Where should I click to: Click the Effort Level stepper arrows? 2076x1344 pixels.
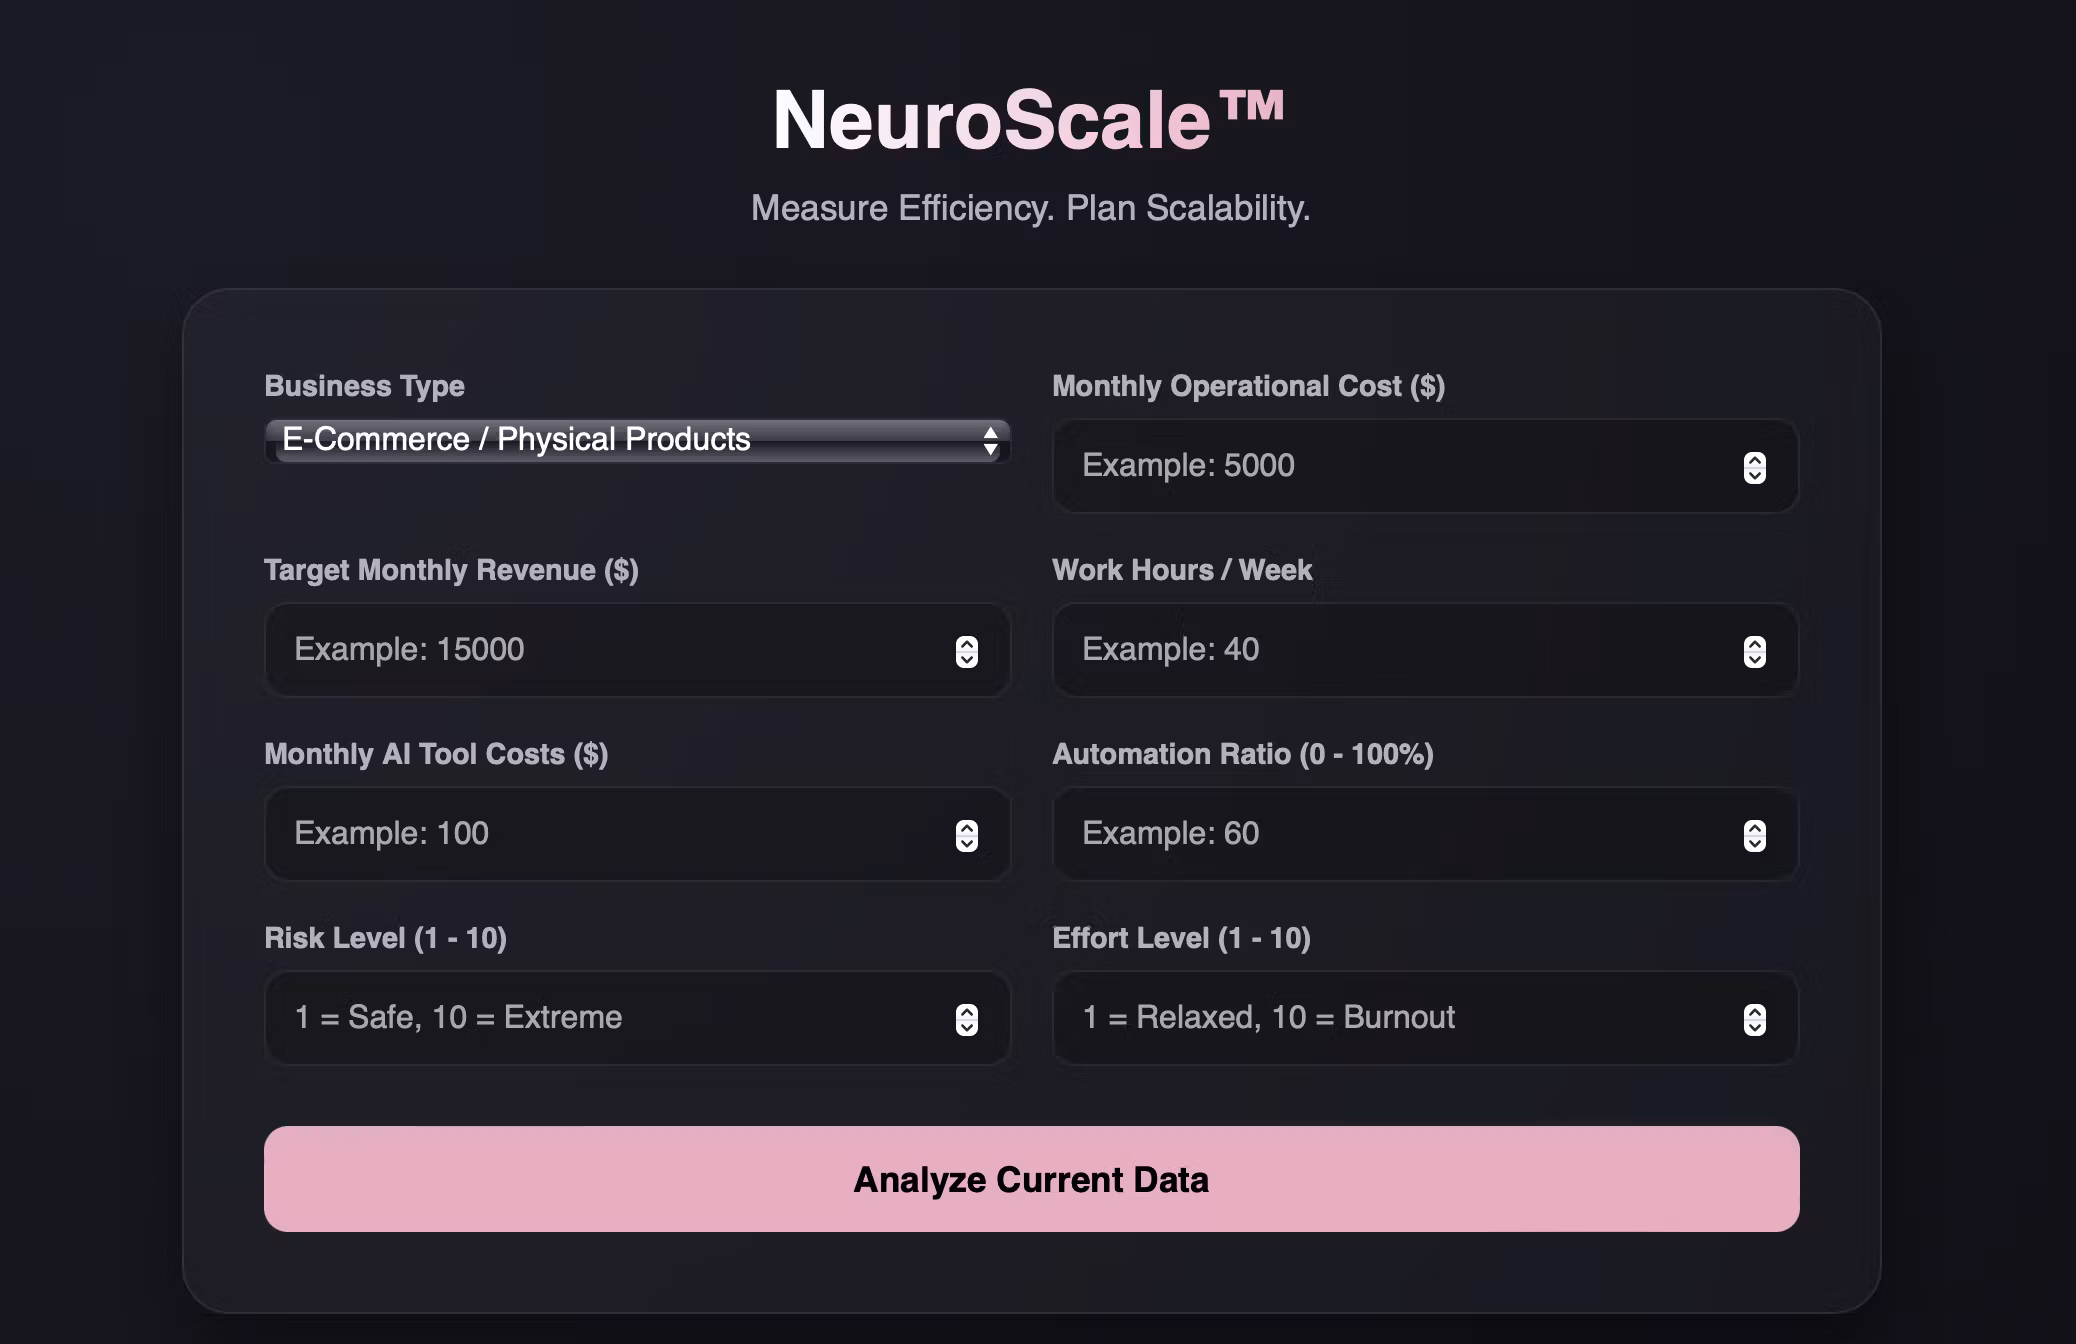coord(1754,1019)
